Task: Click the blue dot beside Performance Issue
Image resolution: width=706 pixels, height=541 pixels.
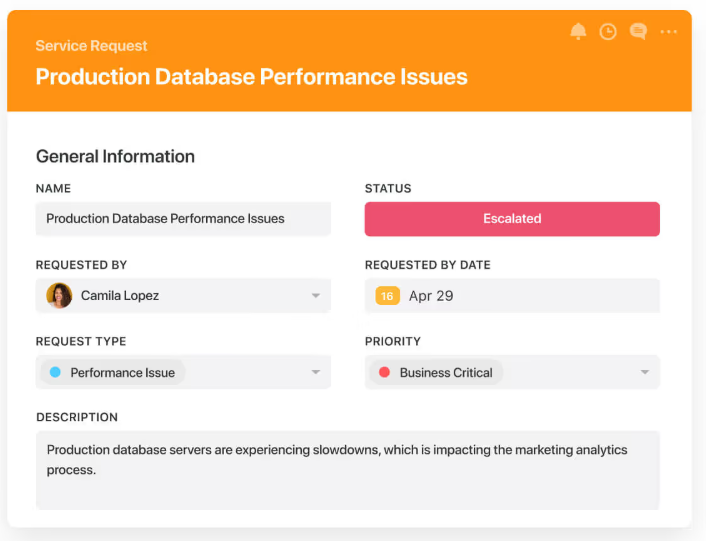Action: coord(55,372)
